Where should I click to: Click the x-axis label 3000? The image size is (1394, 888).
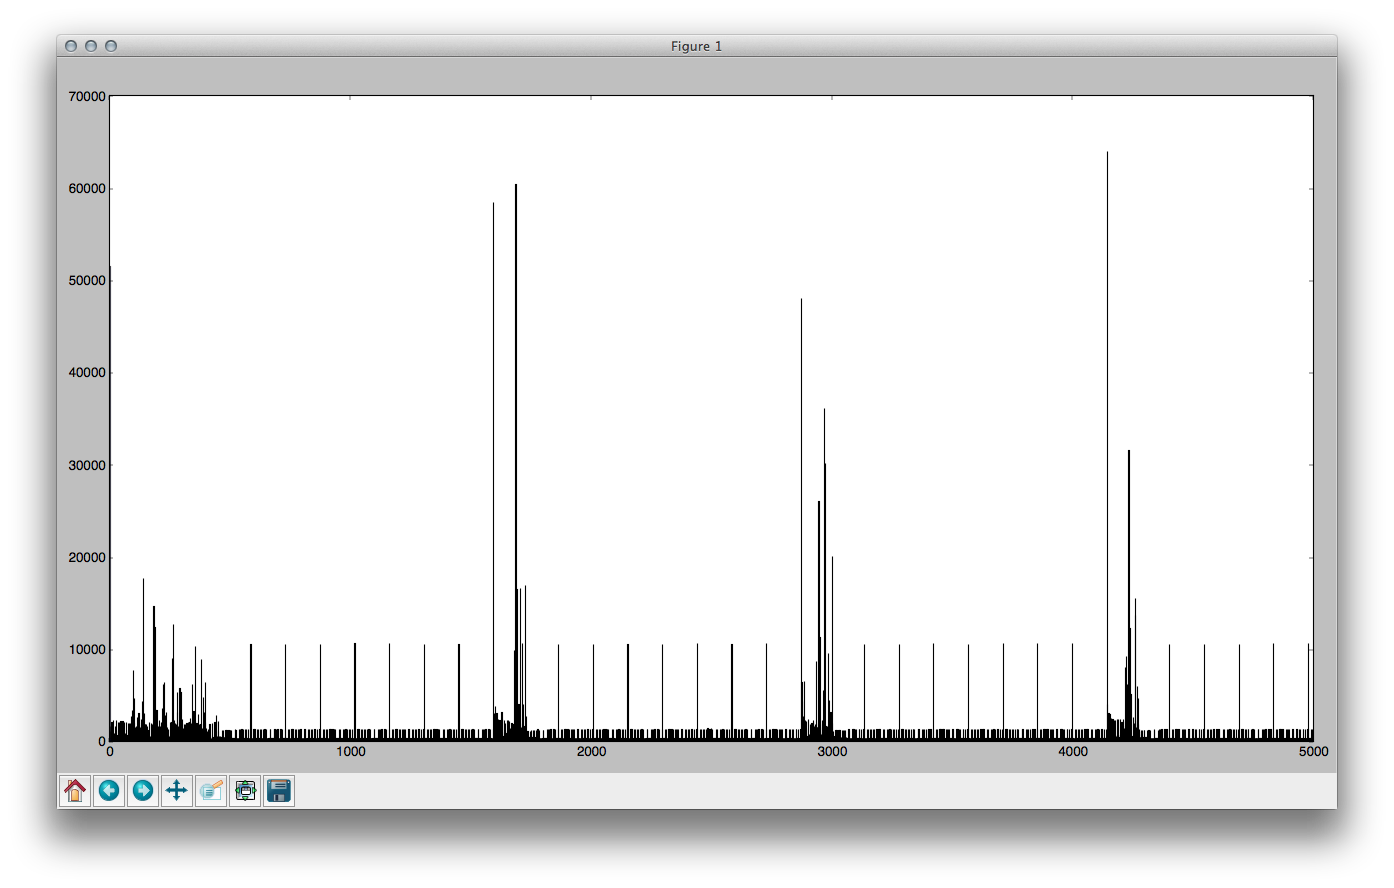pos(832,752)
